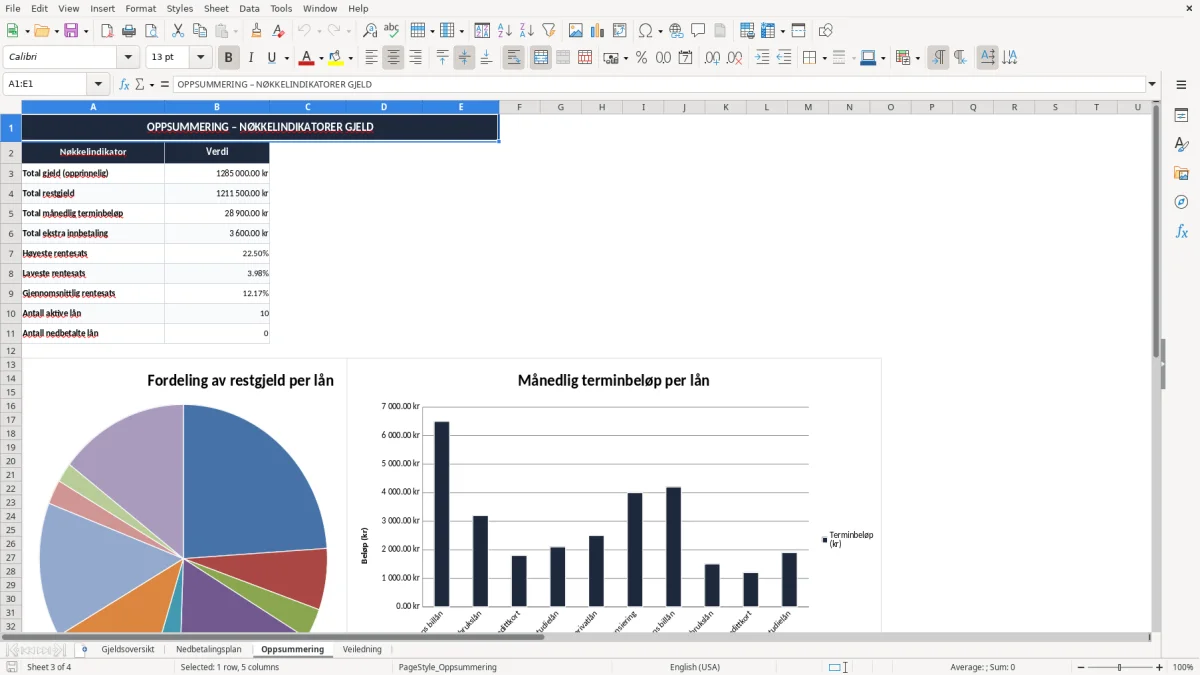Click the Clear Direct Formatting icon
Viewport: 1200px width, 675px height.
[x=279, y=31]
